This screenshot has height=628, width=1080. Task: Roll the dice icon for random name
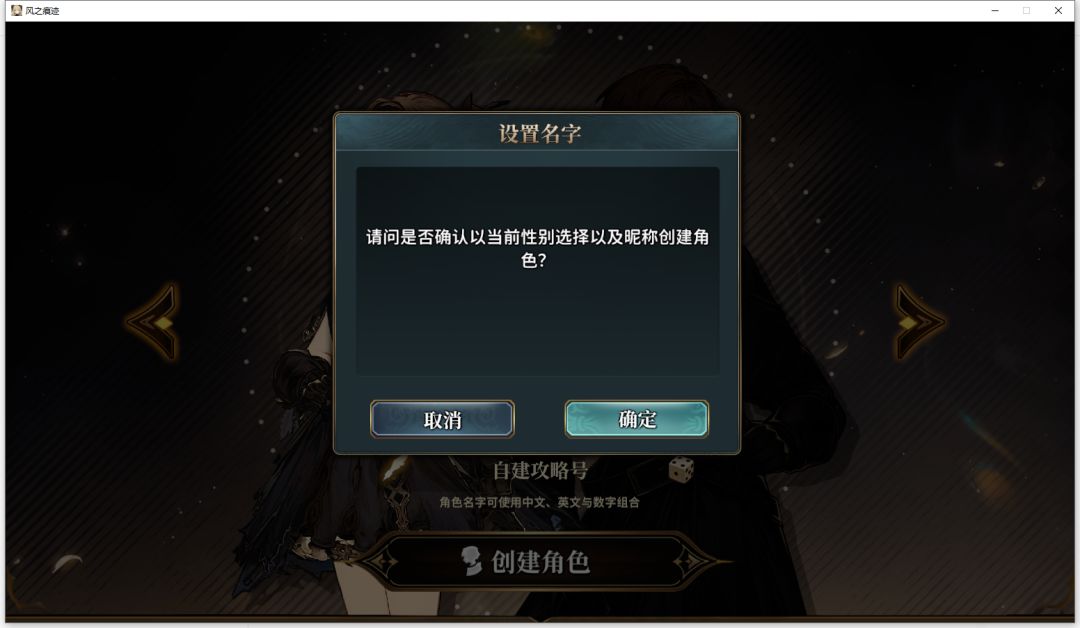pyautogui.click(x=681, y=470)
